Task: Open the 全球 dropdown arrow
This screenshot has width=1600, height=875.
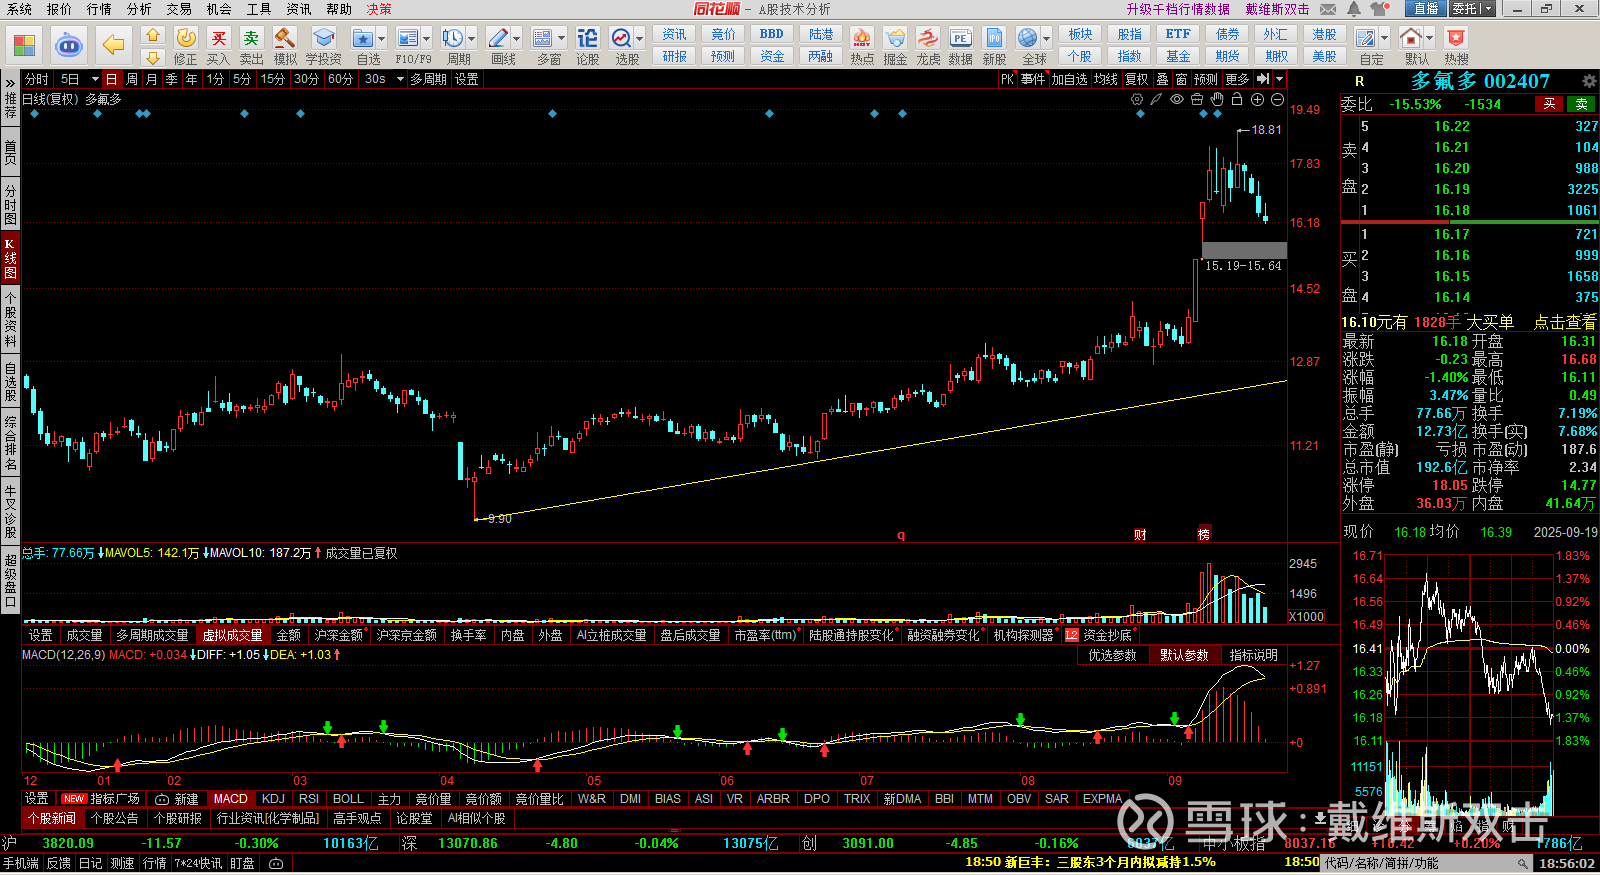Action: coord(1046,39)
